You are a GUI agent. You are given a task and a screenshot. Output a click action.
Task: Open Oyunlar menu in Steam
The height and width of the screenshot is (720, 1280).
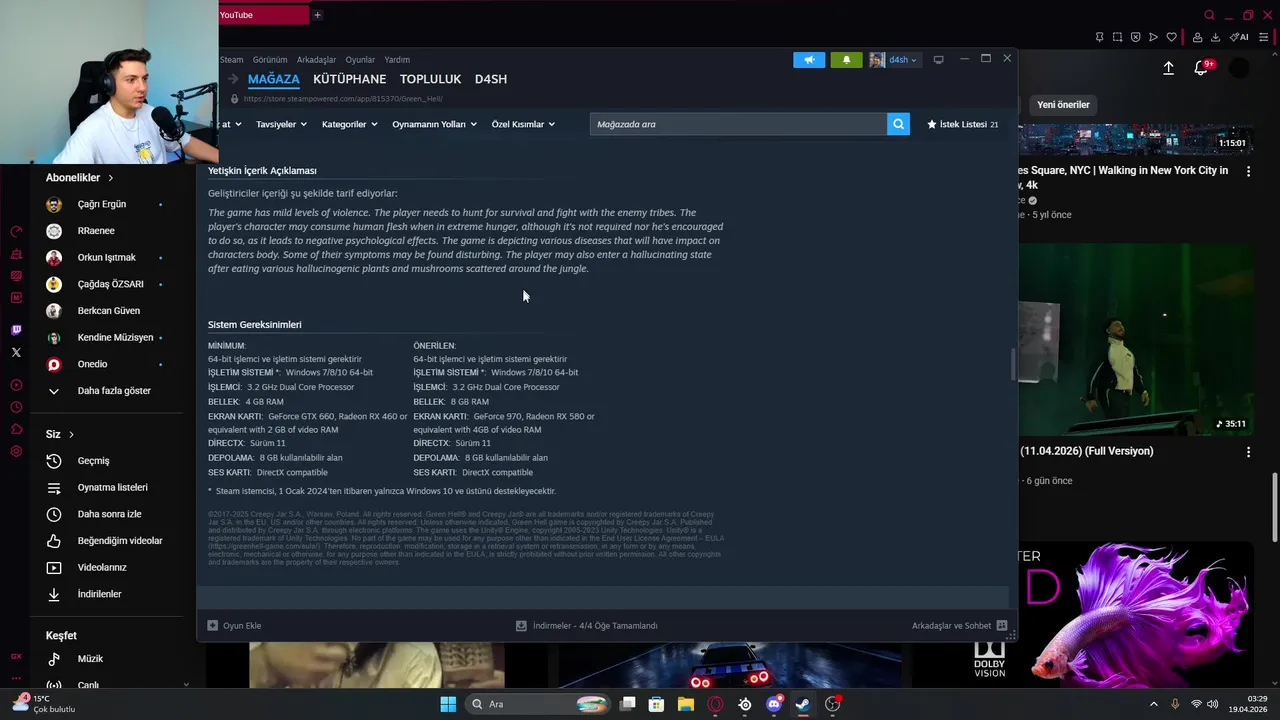click(x=360, y=60)
